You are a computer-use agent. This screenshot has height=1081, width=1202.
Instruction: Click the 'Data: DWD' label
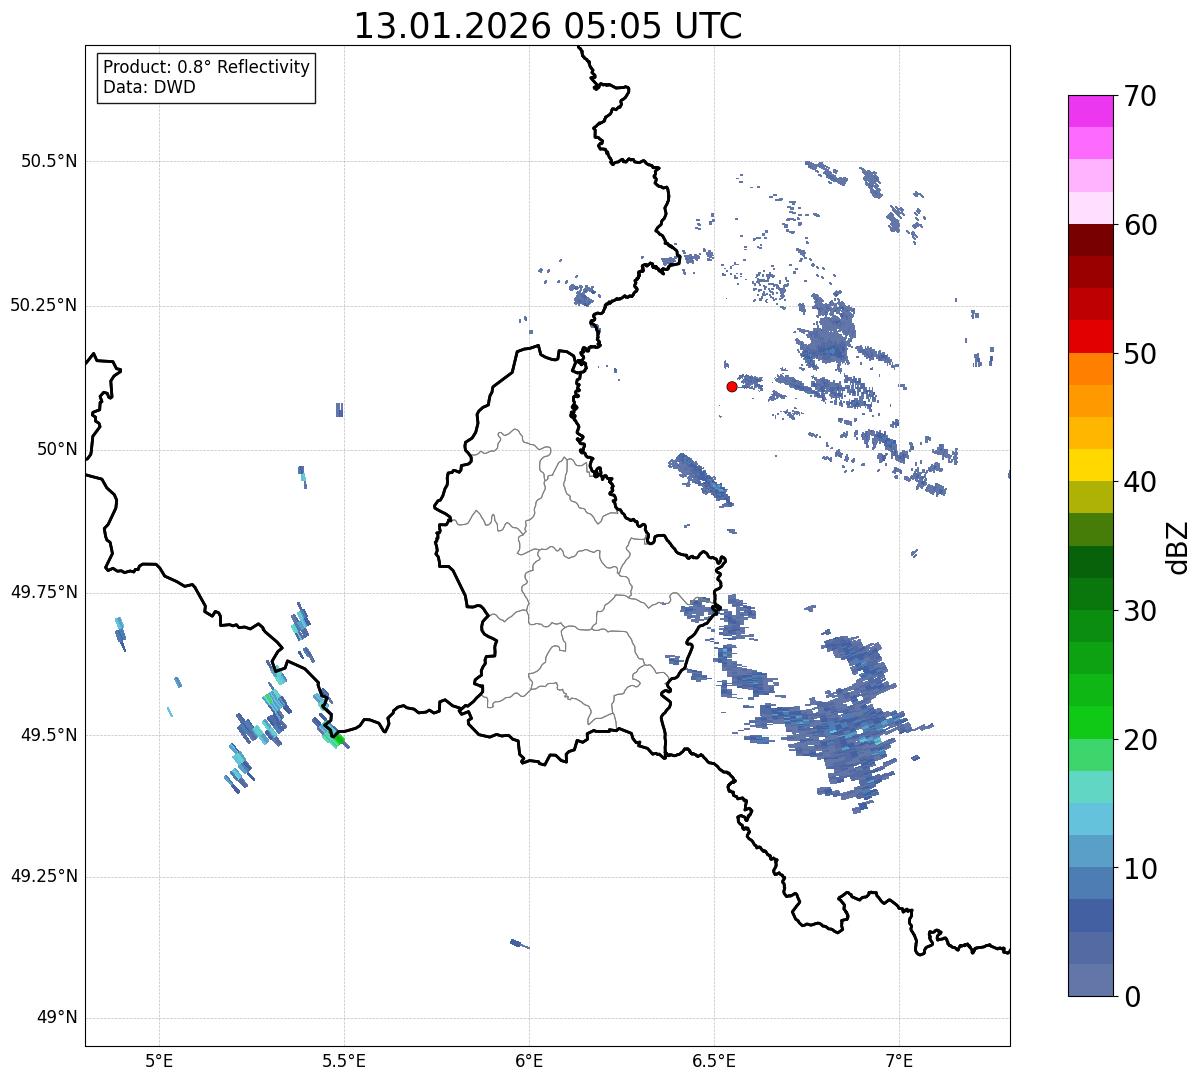pos(149,87)
